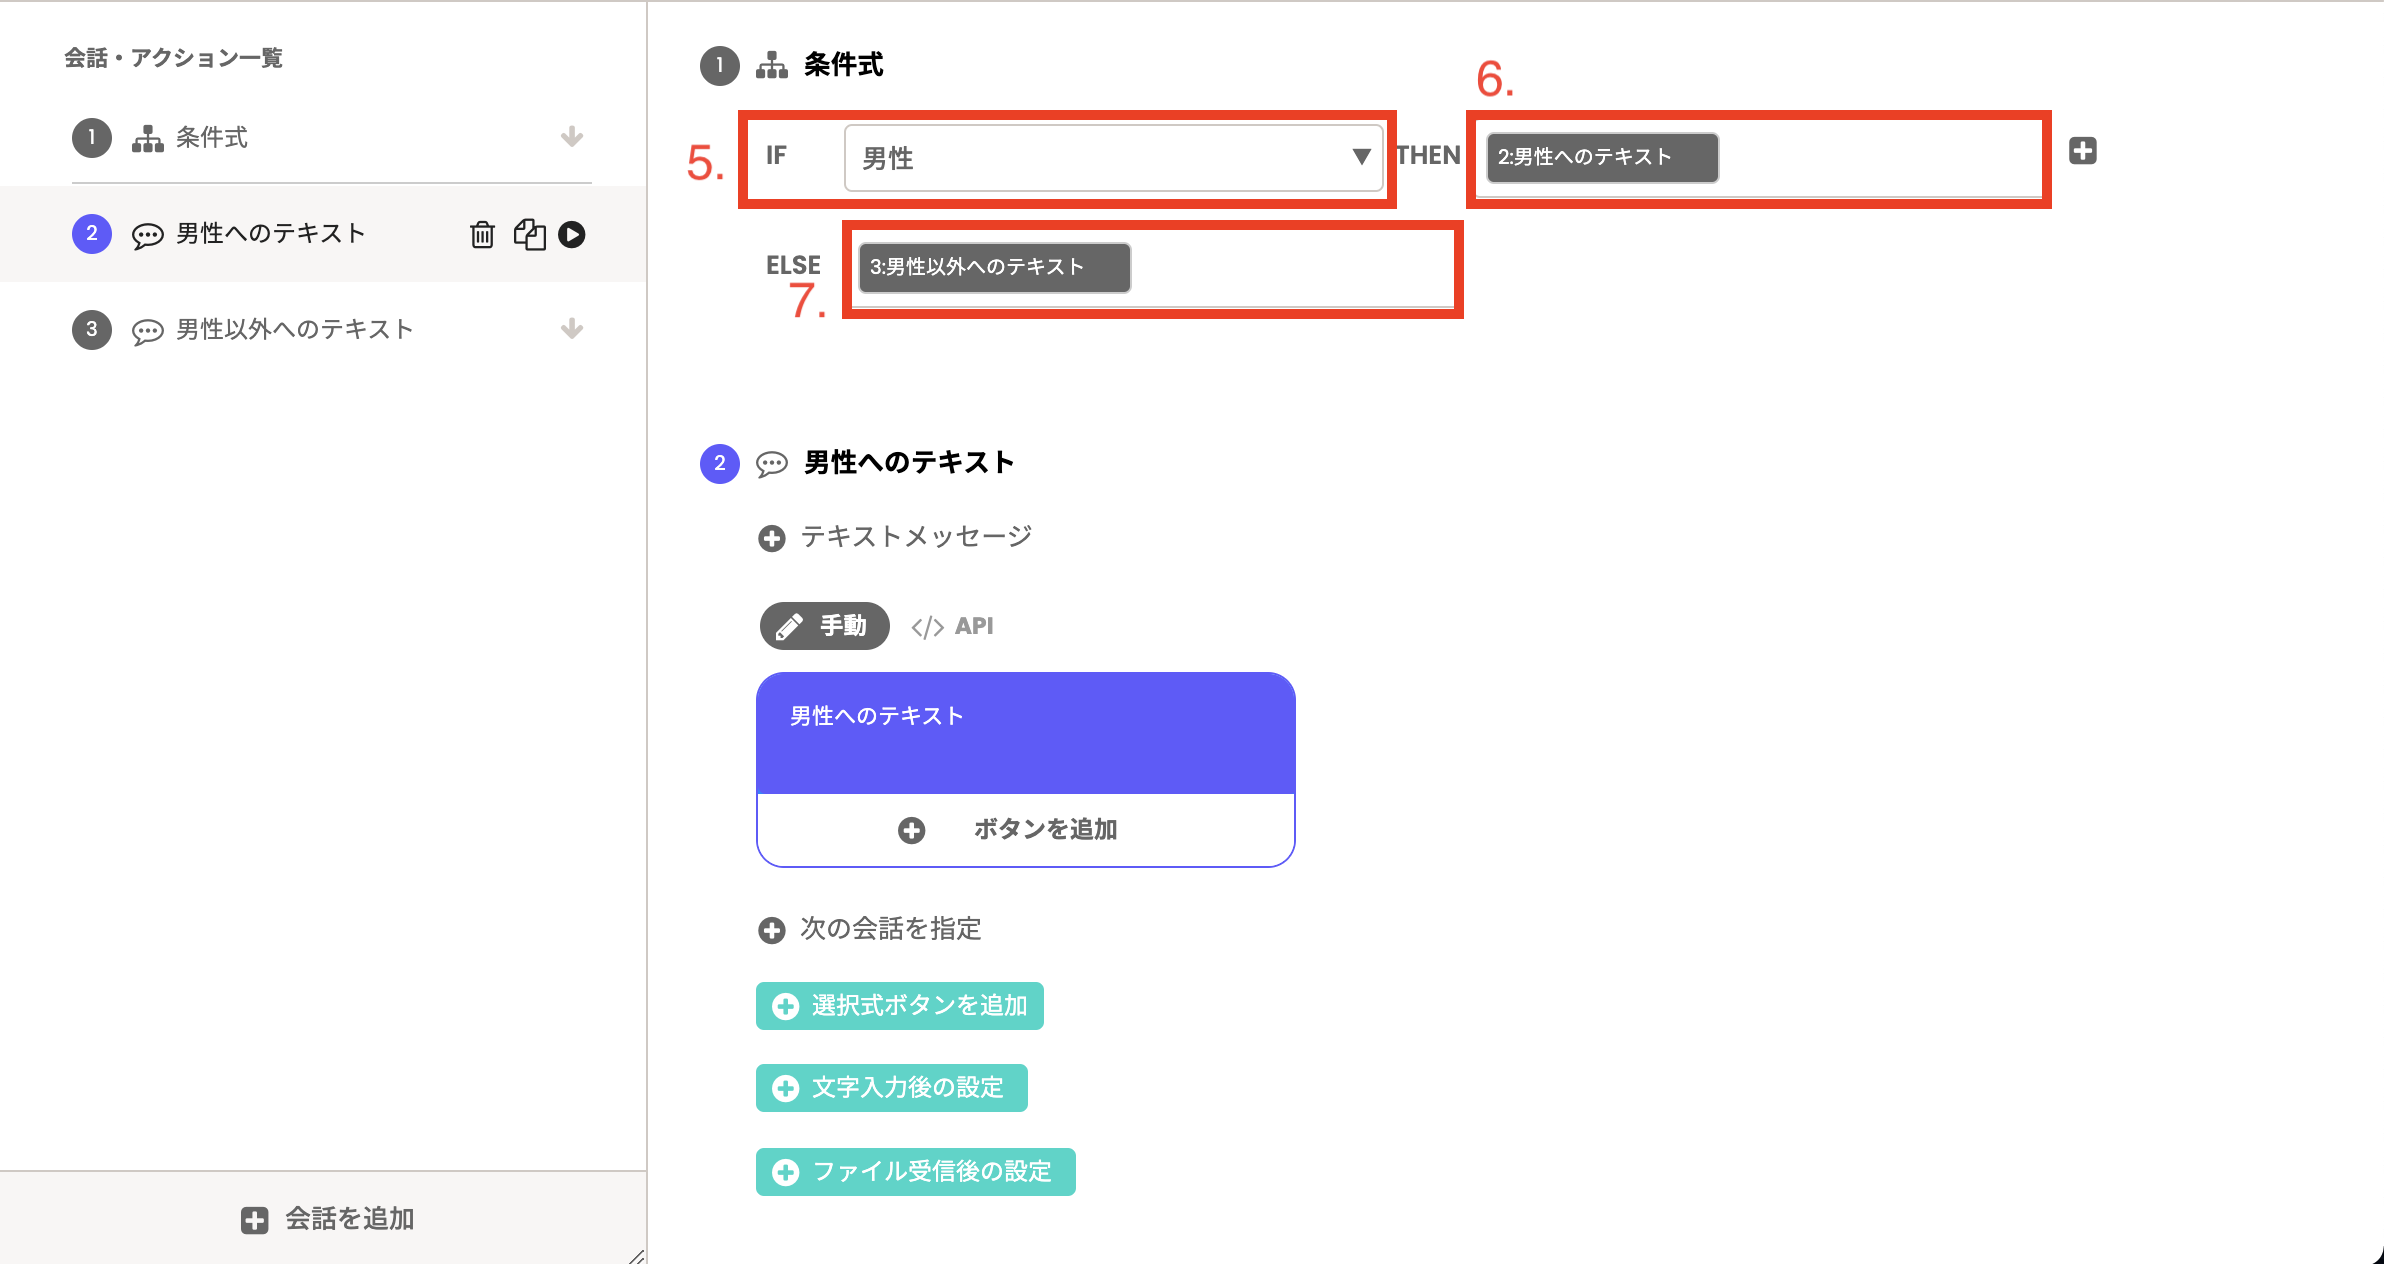Click the plus icon beside テキストメッセージ
Screen dimensions: 2384x1264
pyautogui.click(x=772, y=539)
